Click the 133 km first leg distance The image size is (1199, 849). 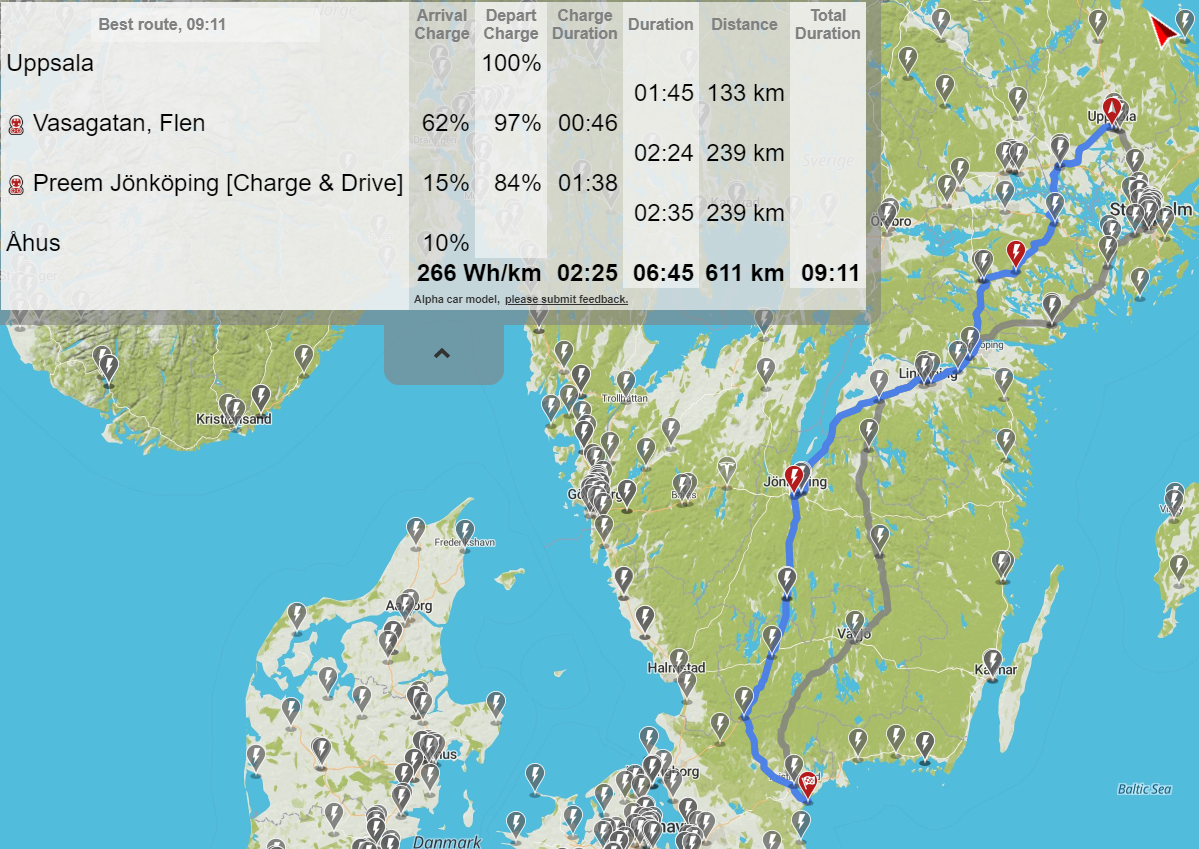pos(746,93)
